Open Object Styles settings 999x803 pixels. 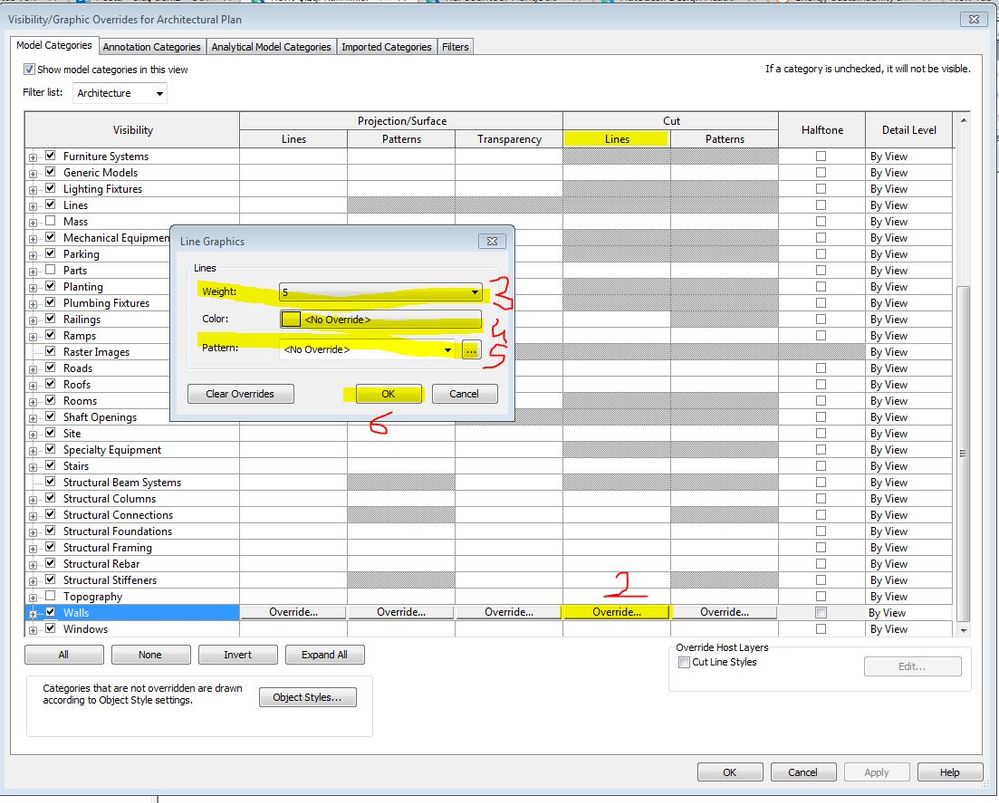pyautogui.click(x=307, y=697)
